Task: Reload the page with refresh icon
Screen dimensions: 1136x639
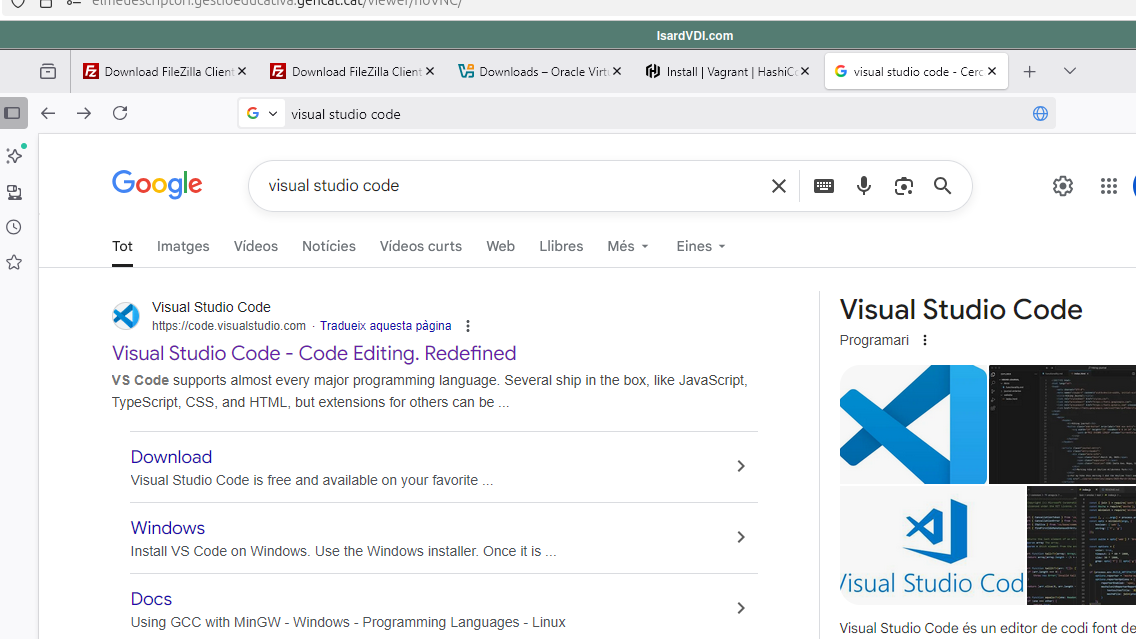Action: [120, 113]
